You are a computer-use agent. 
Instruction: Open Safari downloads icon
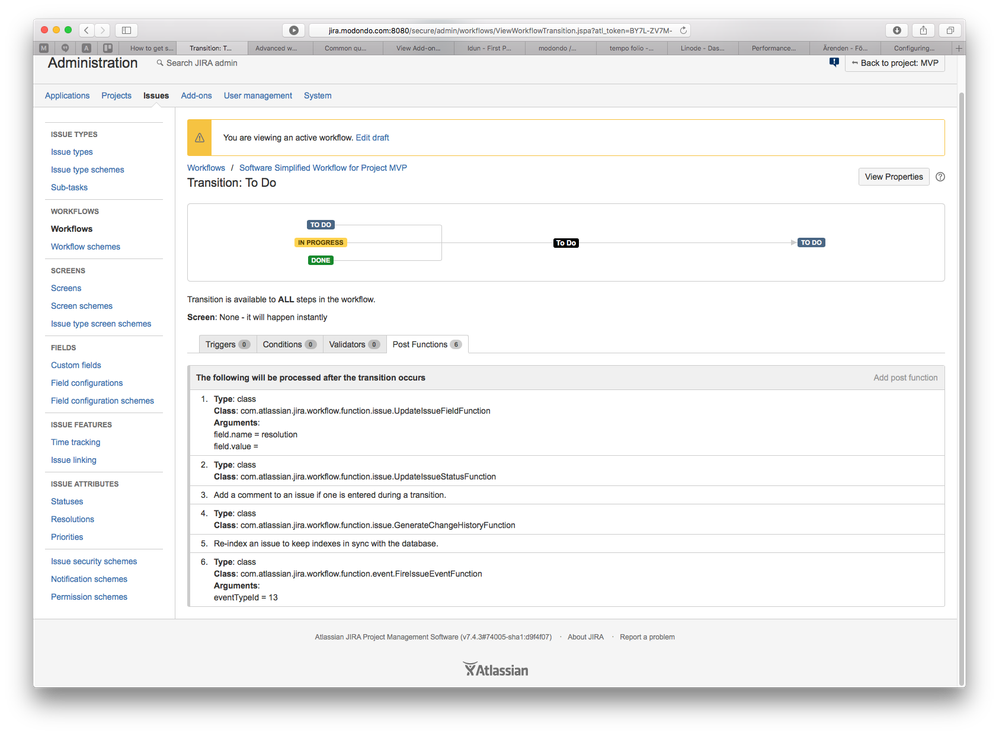pos(896,30)
